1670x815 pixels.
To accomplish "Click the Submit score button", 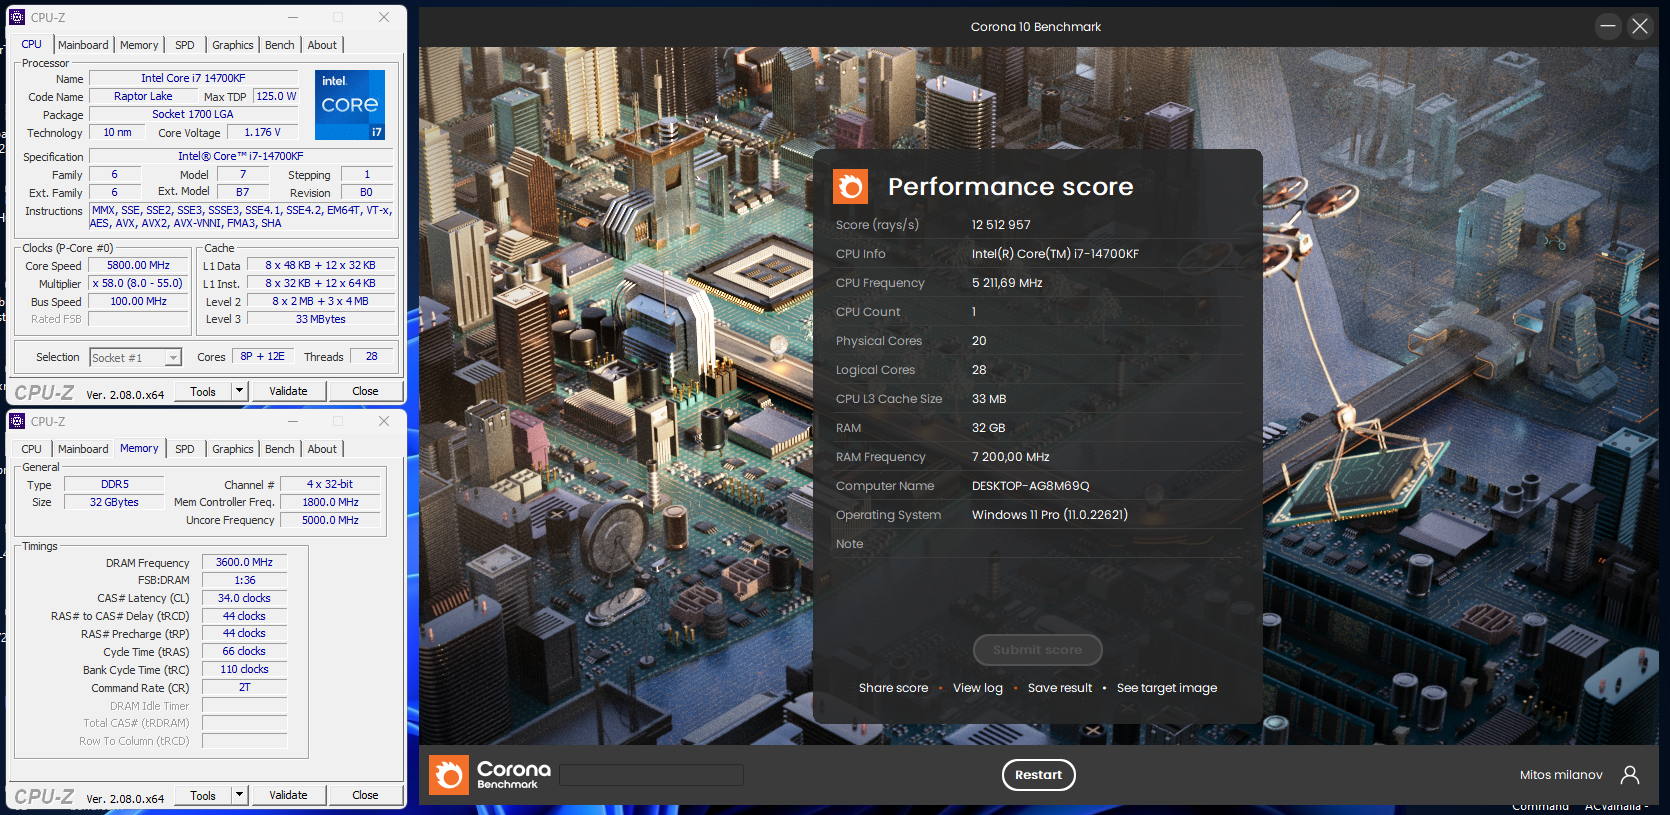I will pos(1037,650).
